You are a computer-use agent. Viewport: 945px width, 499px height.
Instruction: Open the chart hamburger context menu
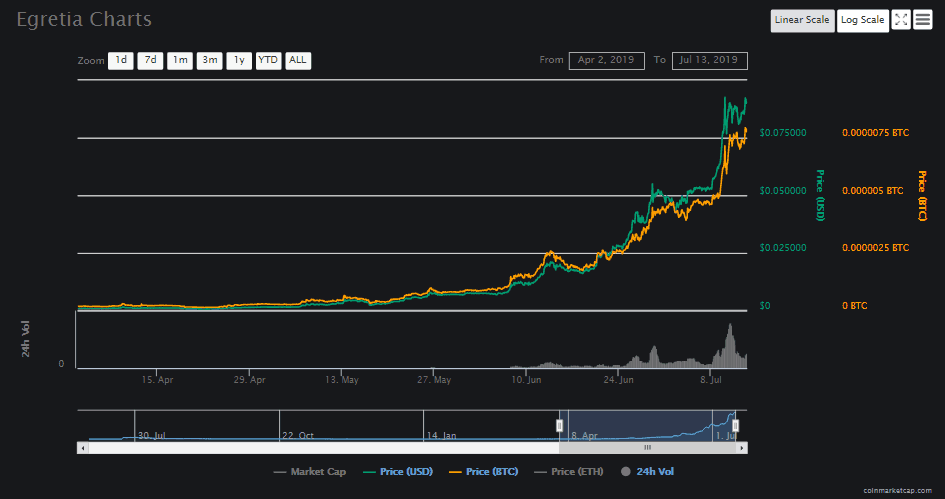tap(923, 20)
